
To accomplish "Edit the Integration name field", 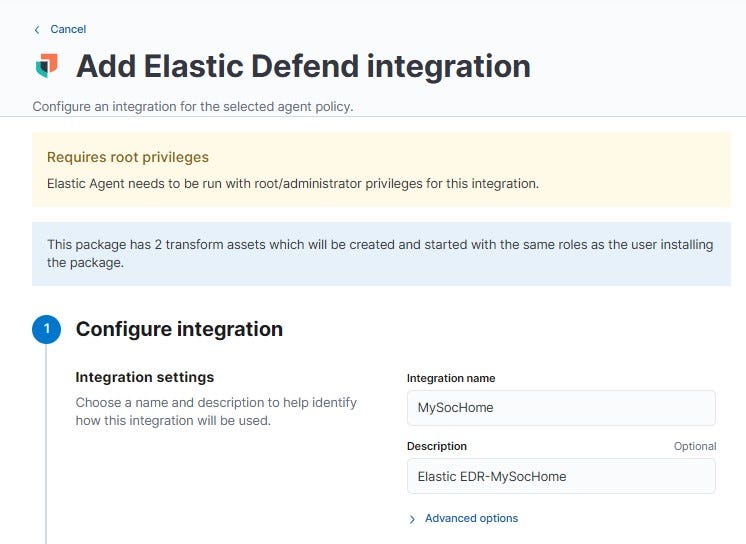I will [561, 408].
